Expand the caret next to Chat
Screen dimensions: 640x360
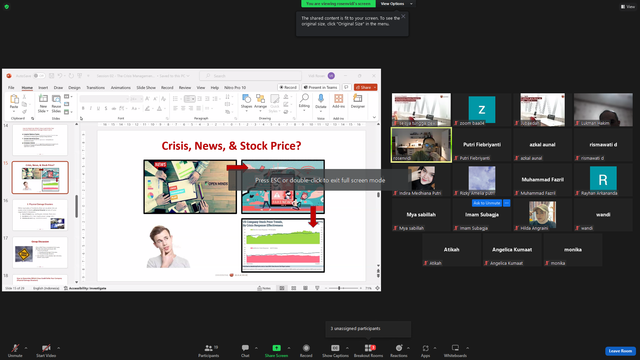(x=256, y=348)
